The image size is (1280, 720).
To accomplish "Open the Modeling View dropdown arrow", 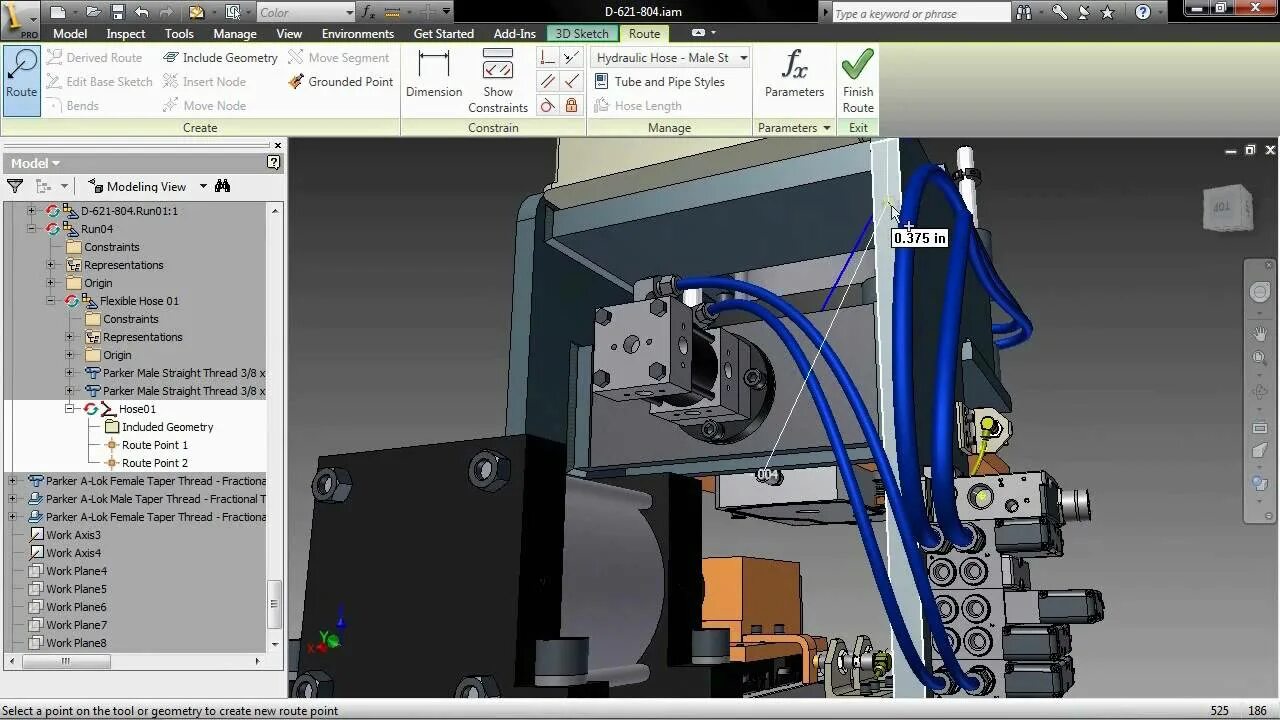I will coord(203,186).
